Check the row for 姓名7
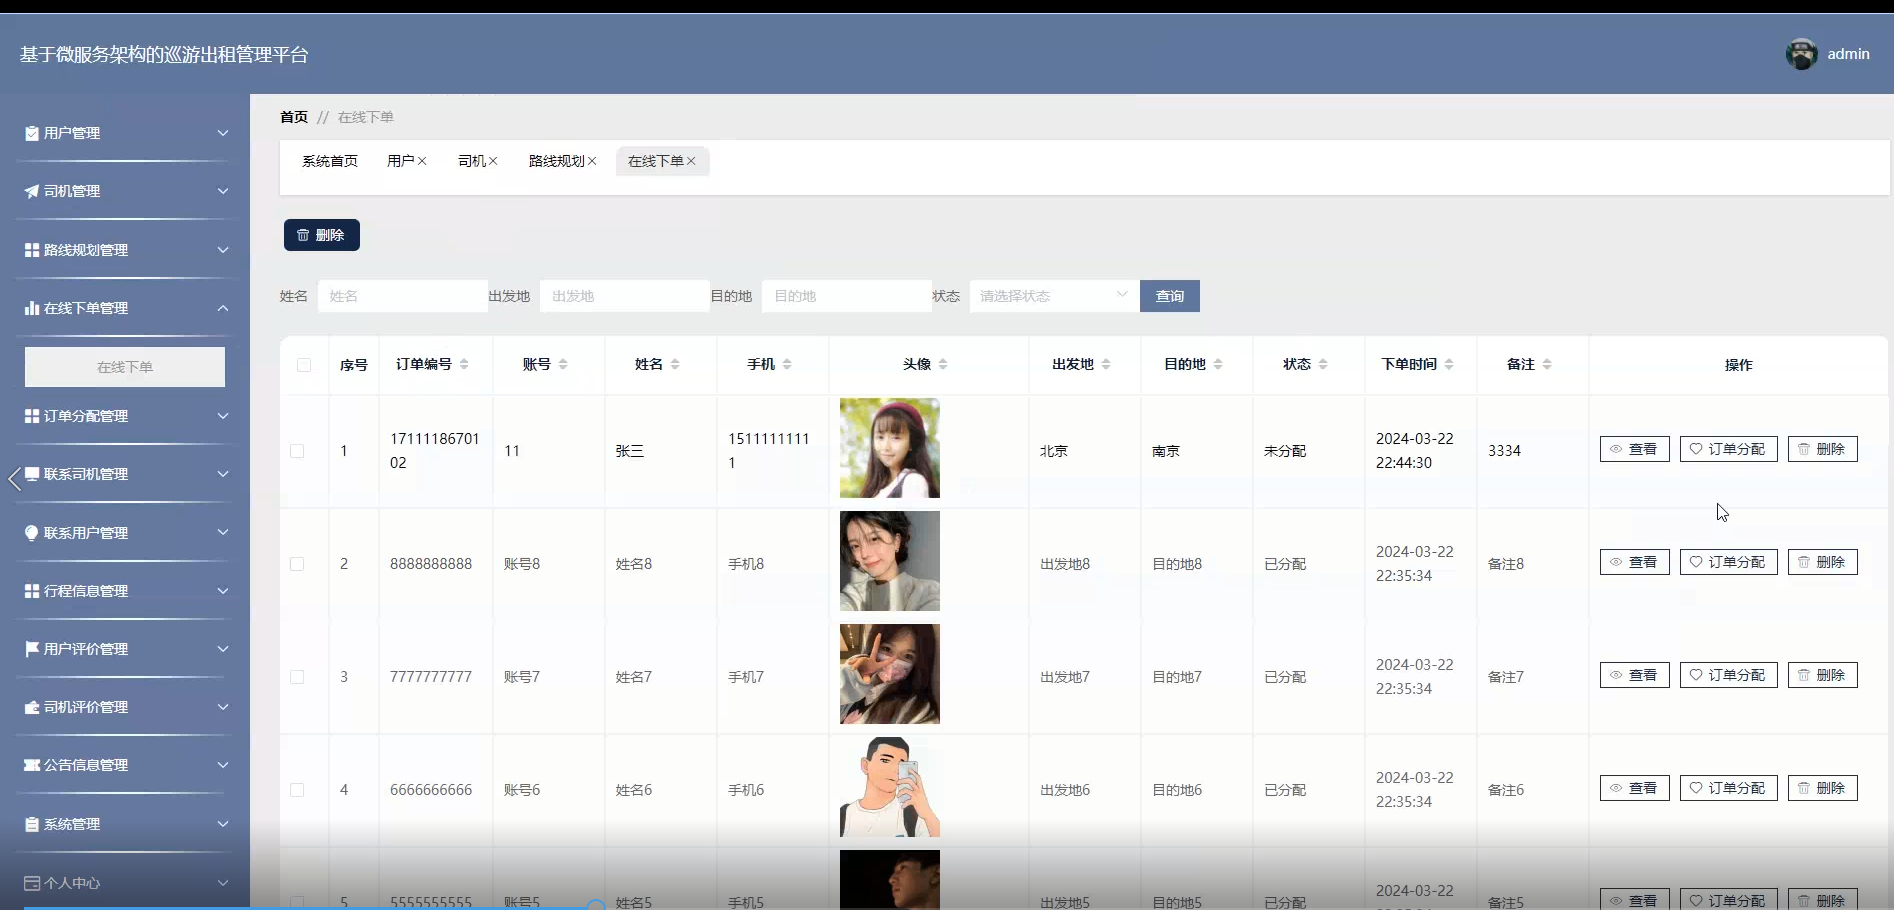Screen dimensions: 1894x910 click(297, 677)
